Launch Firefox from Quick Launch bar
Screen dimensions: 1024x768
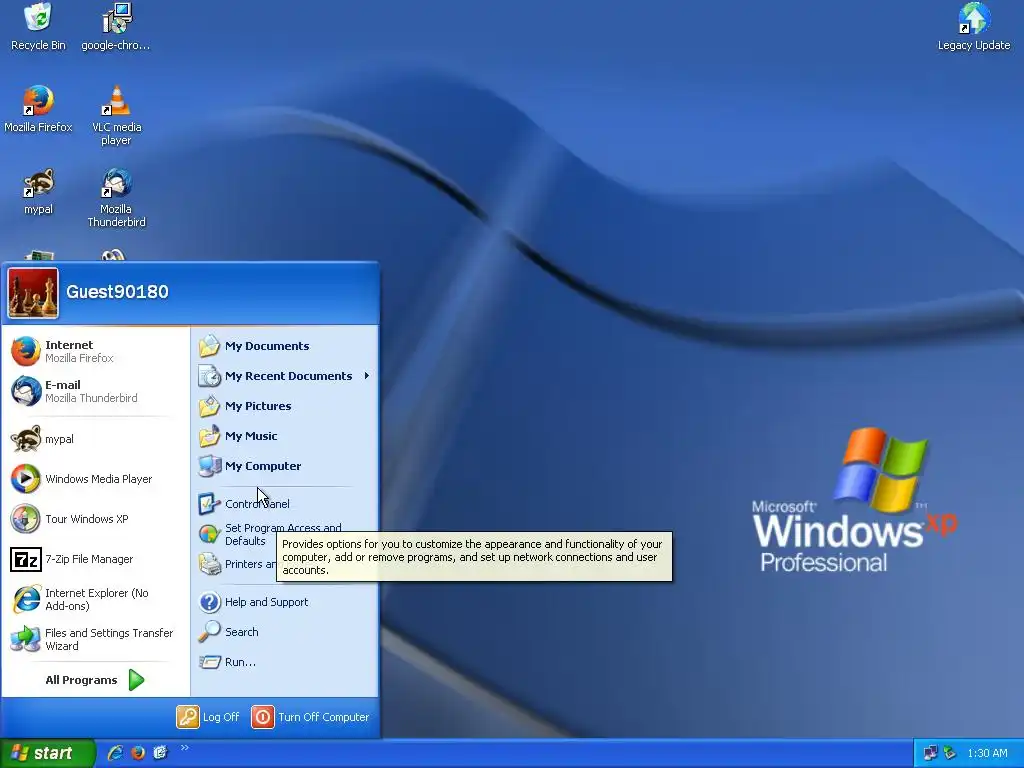click(x=138, y=753)
